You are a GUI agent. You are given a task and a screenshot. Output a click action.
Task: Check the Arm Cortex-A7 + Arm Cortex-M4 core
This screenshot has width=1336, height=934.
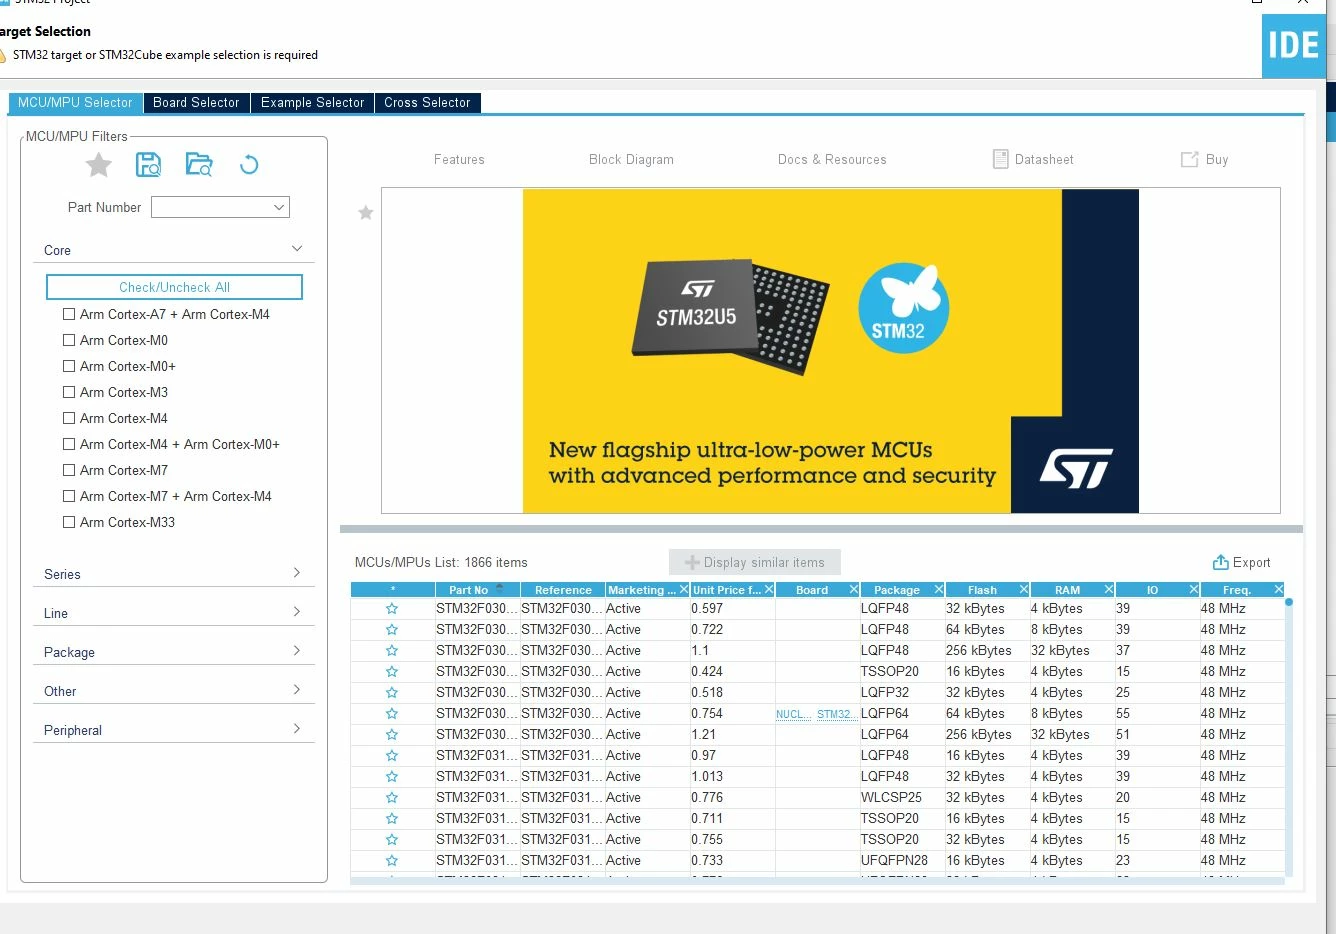click(69, 314)
